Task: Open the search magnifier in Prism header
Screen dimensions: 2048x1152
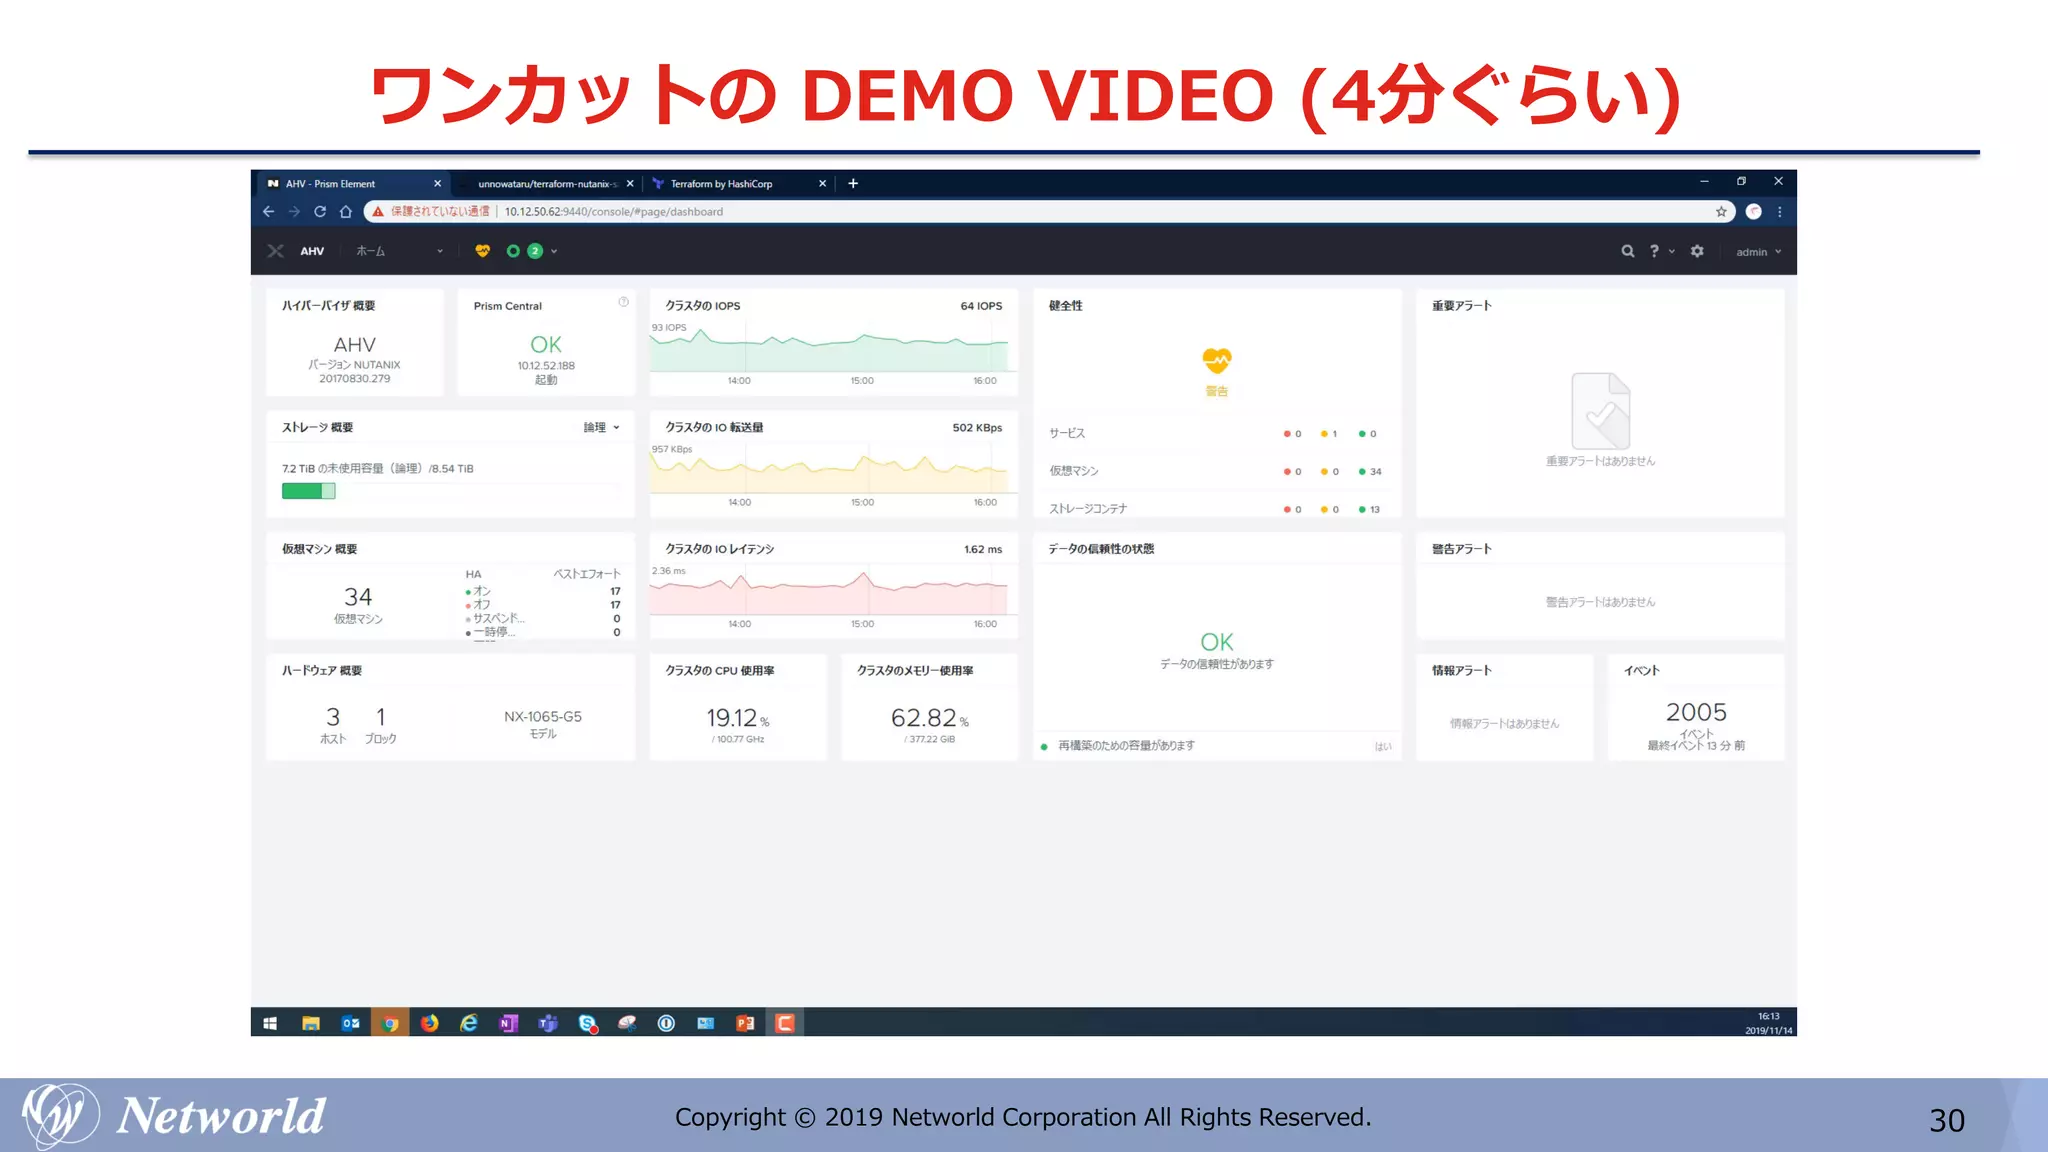Action: click(1628, 251)
